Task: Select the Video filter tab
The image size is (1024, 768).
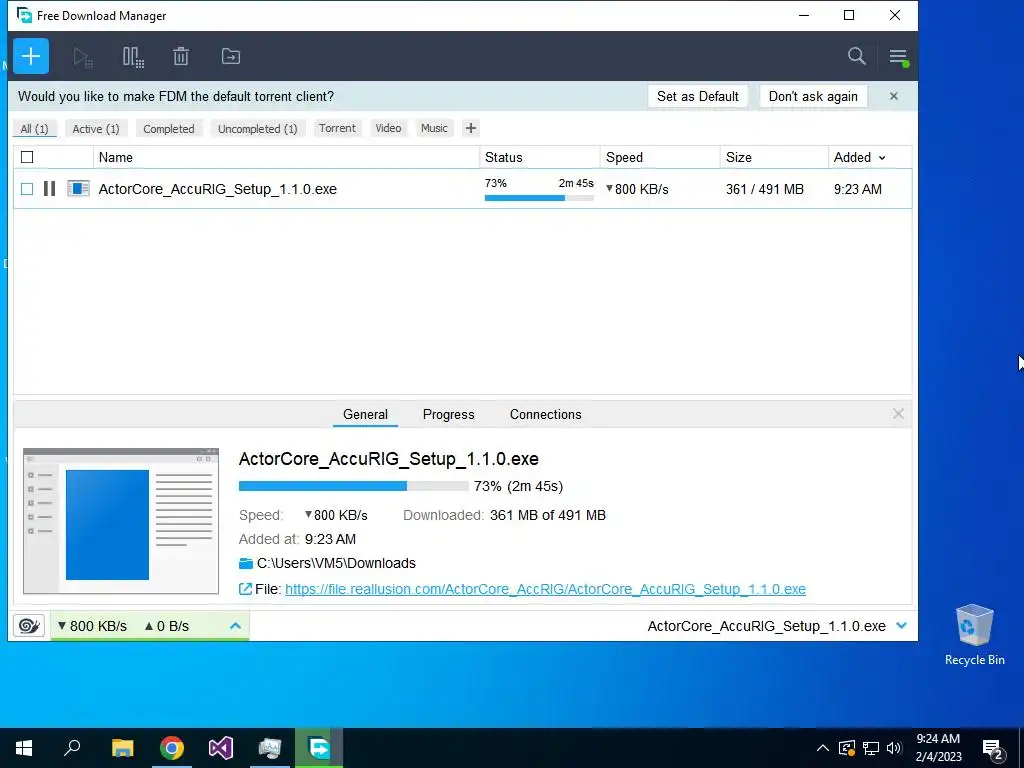Action: click(389, 128)
